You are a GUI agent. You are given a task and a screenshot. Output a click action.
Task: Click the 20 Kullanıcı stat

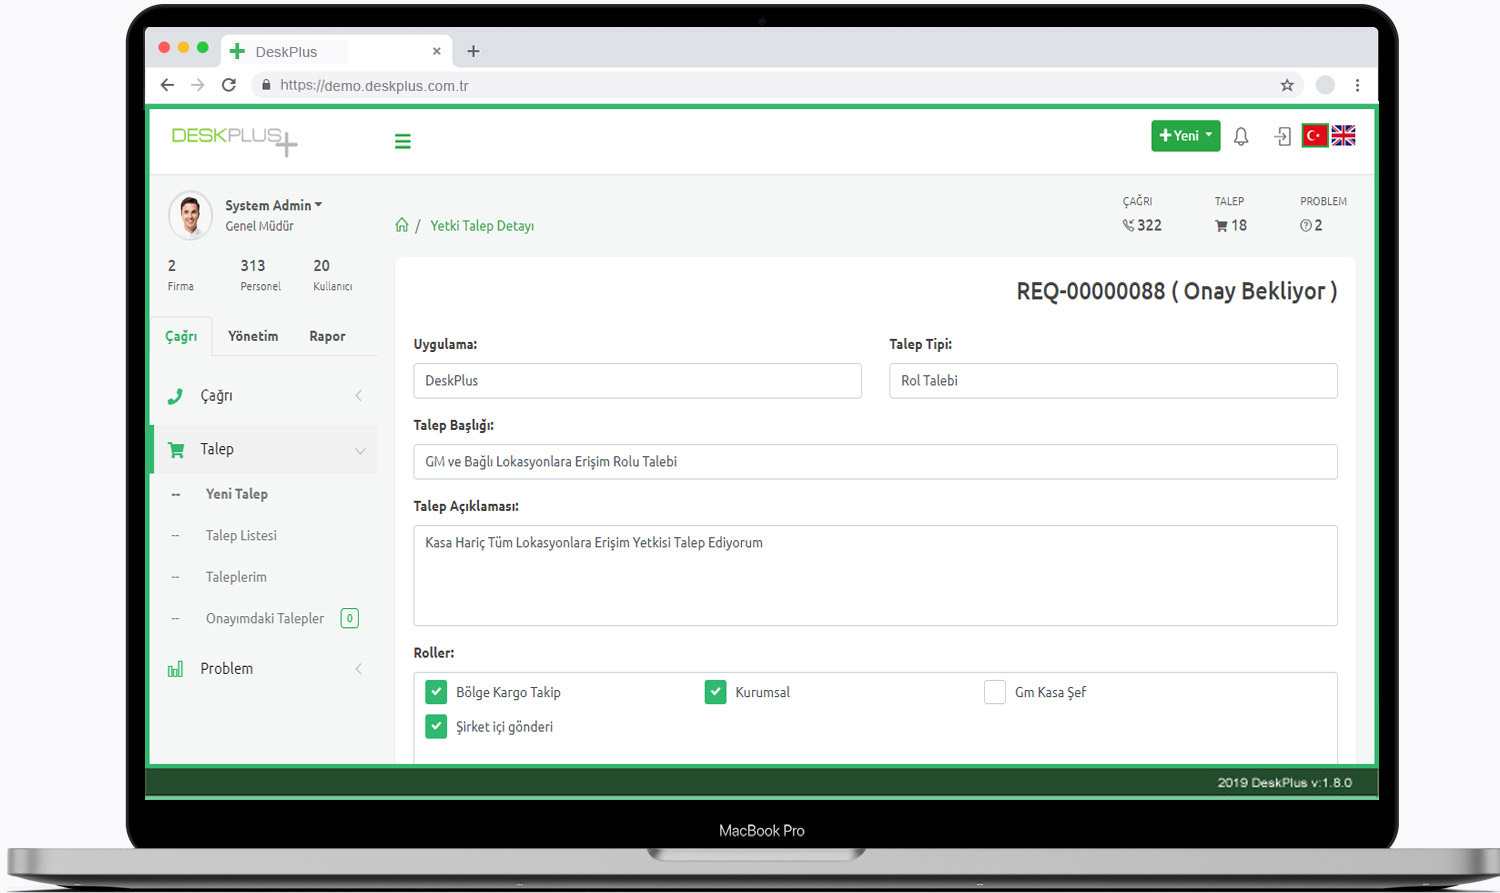pos(332,275)
